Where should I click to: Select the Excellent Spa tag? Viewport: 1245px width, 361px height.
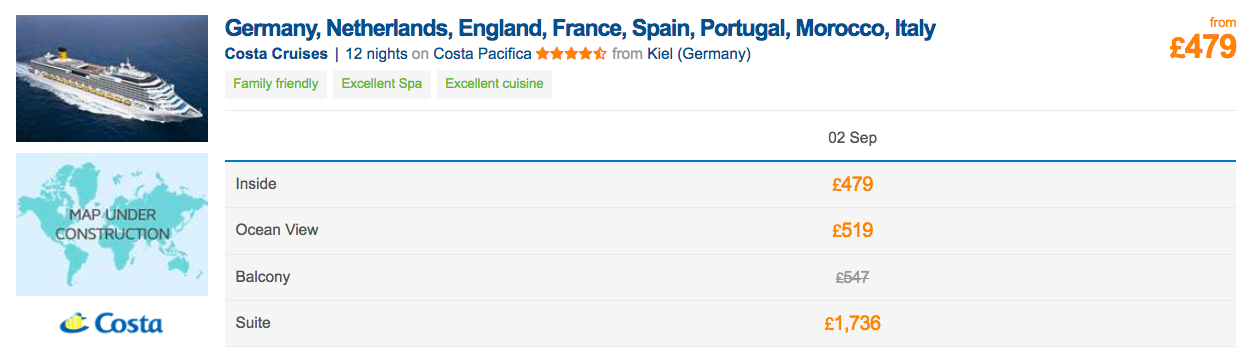382,84
